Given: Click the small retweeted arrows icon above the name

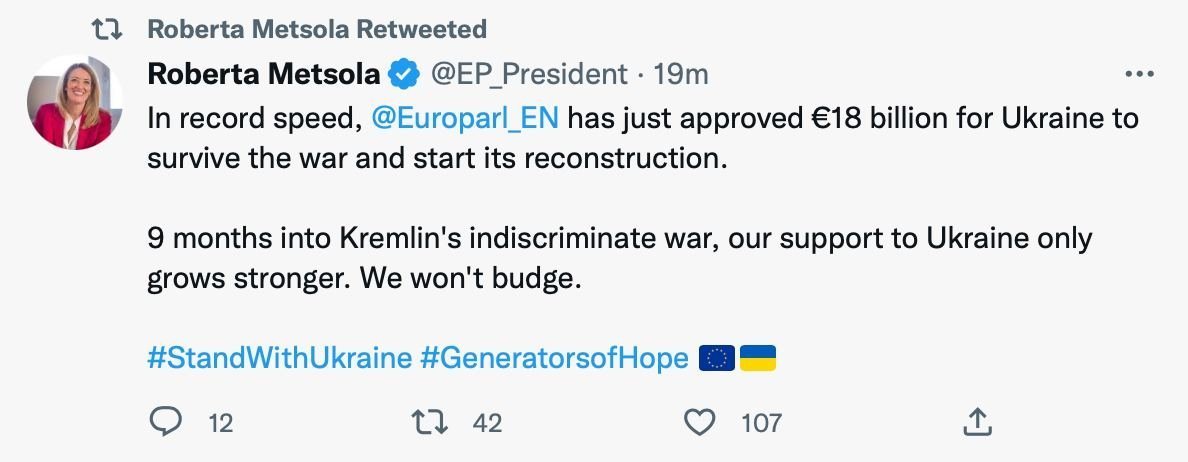Looking at the screenshot, I should pos(106,28).
